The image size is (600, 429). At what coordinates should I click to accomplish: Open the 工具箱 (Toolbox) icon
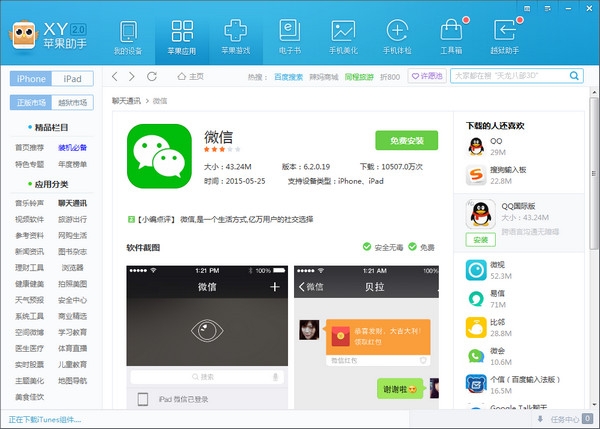451,36
